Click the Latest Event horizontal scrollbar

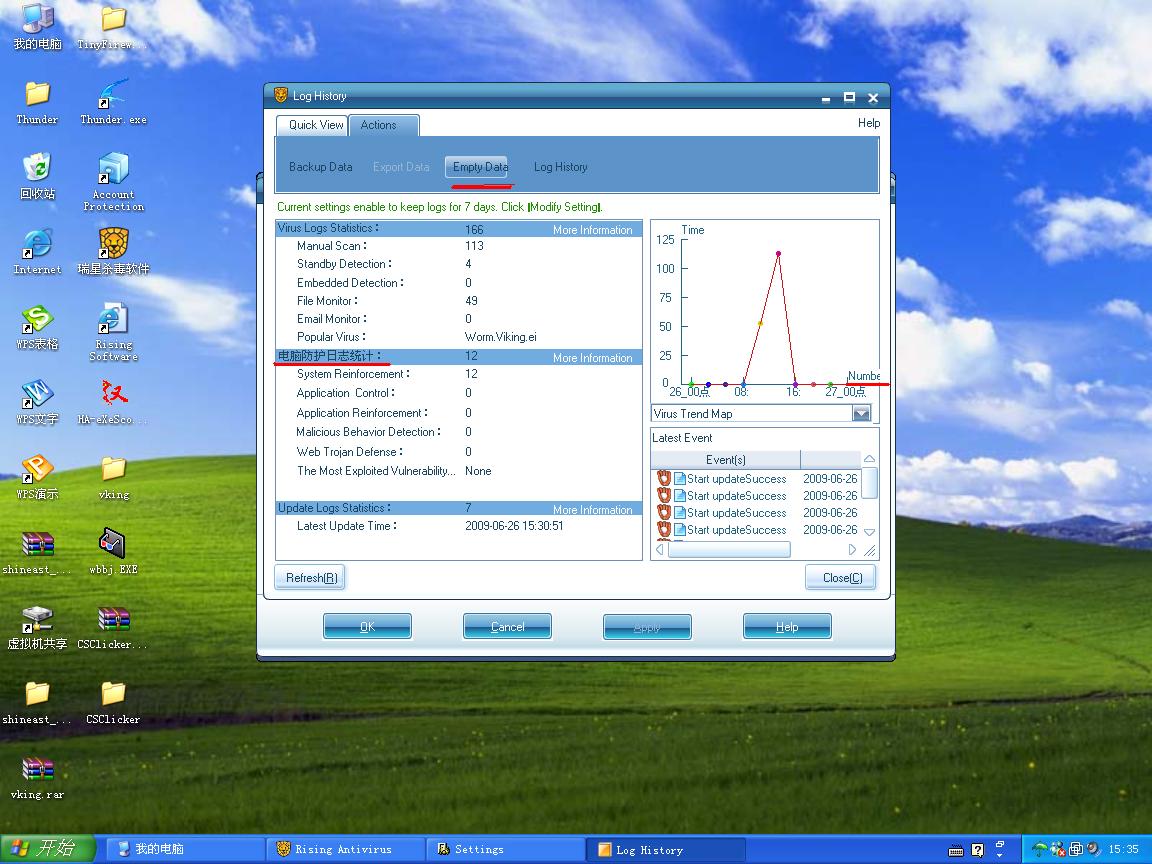[729, 550]
